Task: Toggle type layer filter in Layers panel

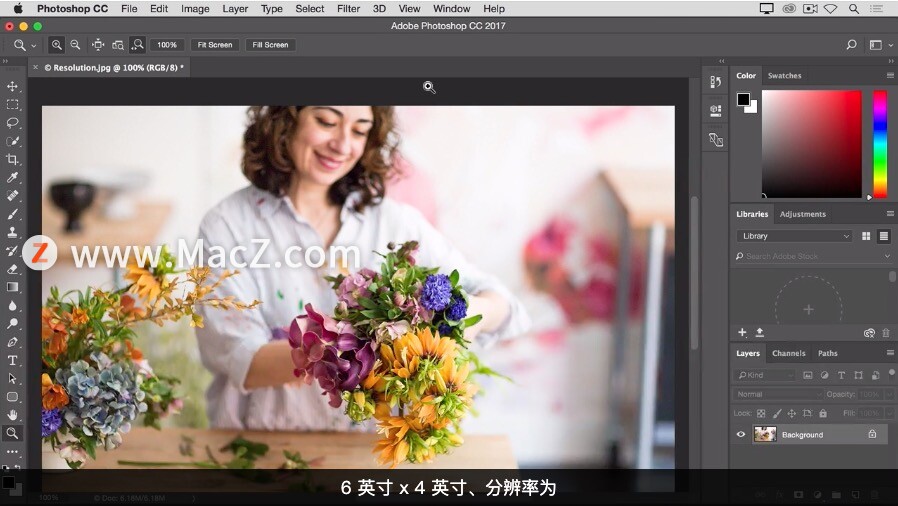Action: (x=841, y=375)
